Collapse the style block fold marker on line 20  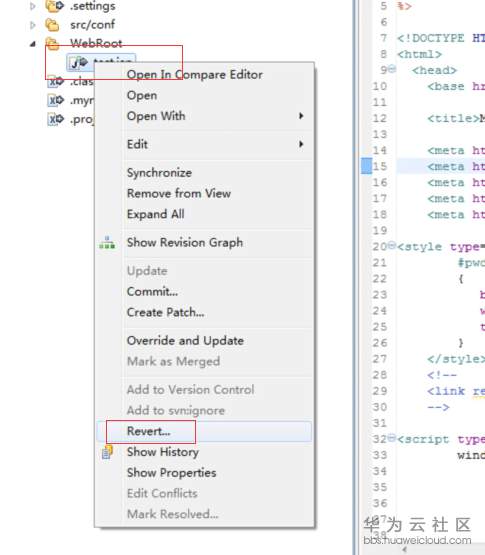tap(392, 245)
